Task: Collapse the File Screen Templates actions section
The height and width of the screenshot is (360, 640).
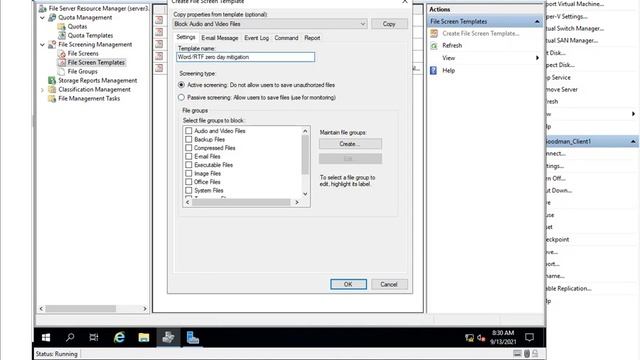Action: [537, 22]
